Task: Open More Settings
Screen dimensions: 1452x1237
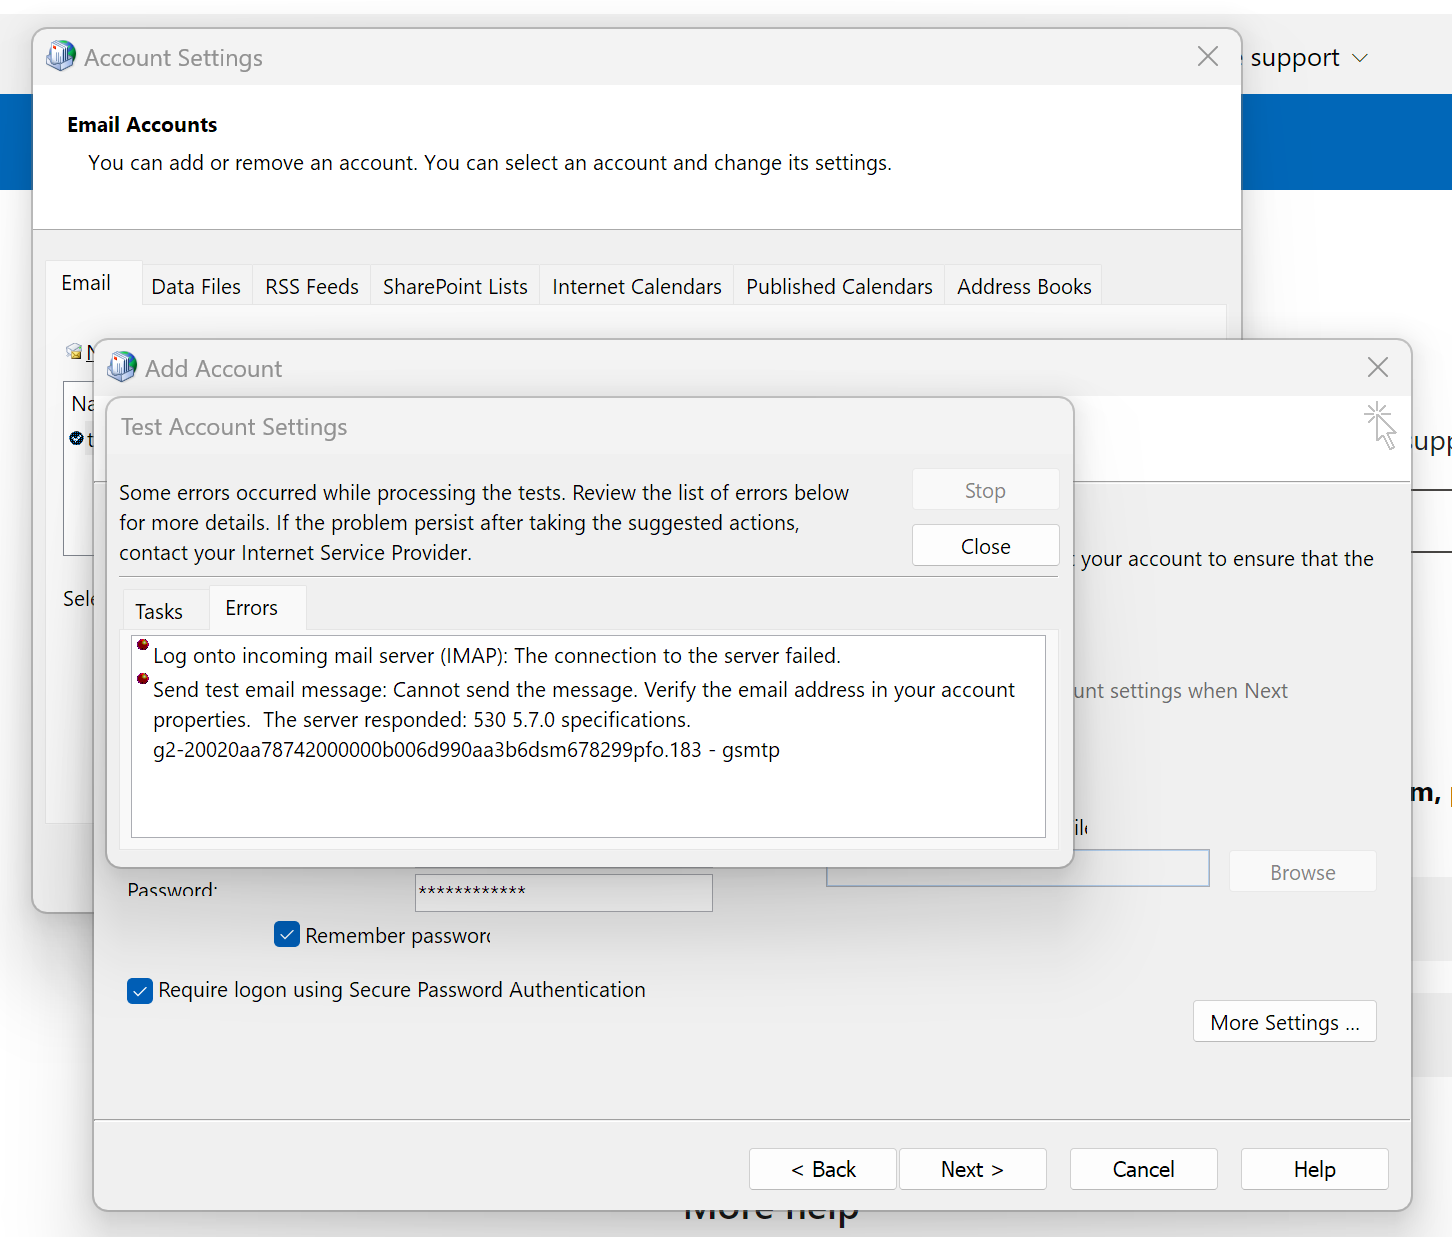Action: tap(1284, 1022)
